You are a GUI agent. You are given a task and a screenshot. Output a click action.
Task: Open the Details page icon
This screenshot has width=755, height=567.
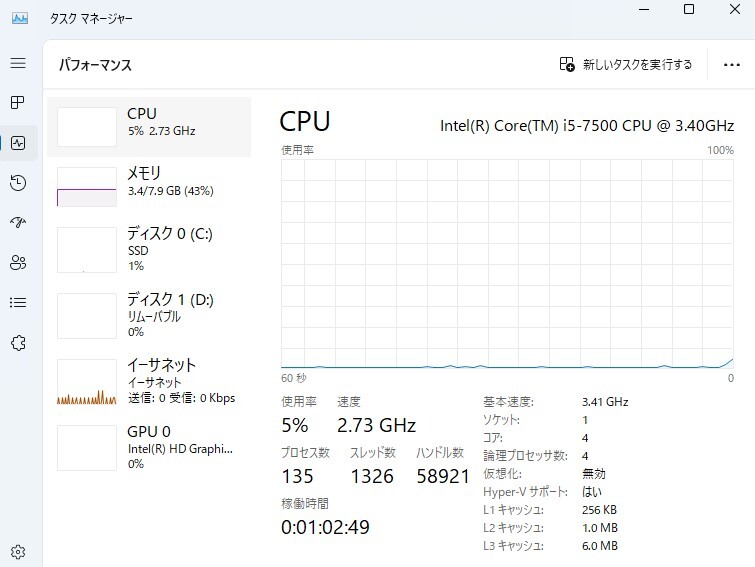18,303
